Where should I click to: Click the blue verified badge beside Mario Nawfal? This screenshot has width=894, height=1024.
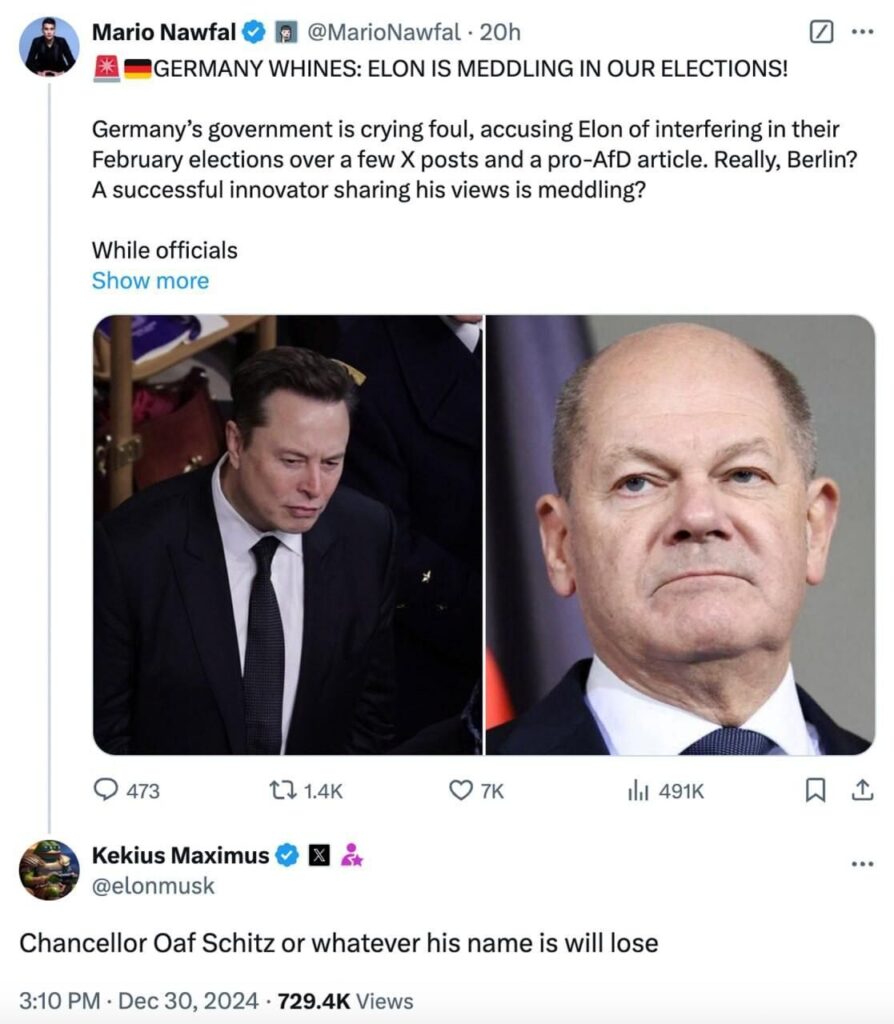point(255,32)
